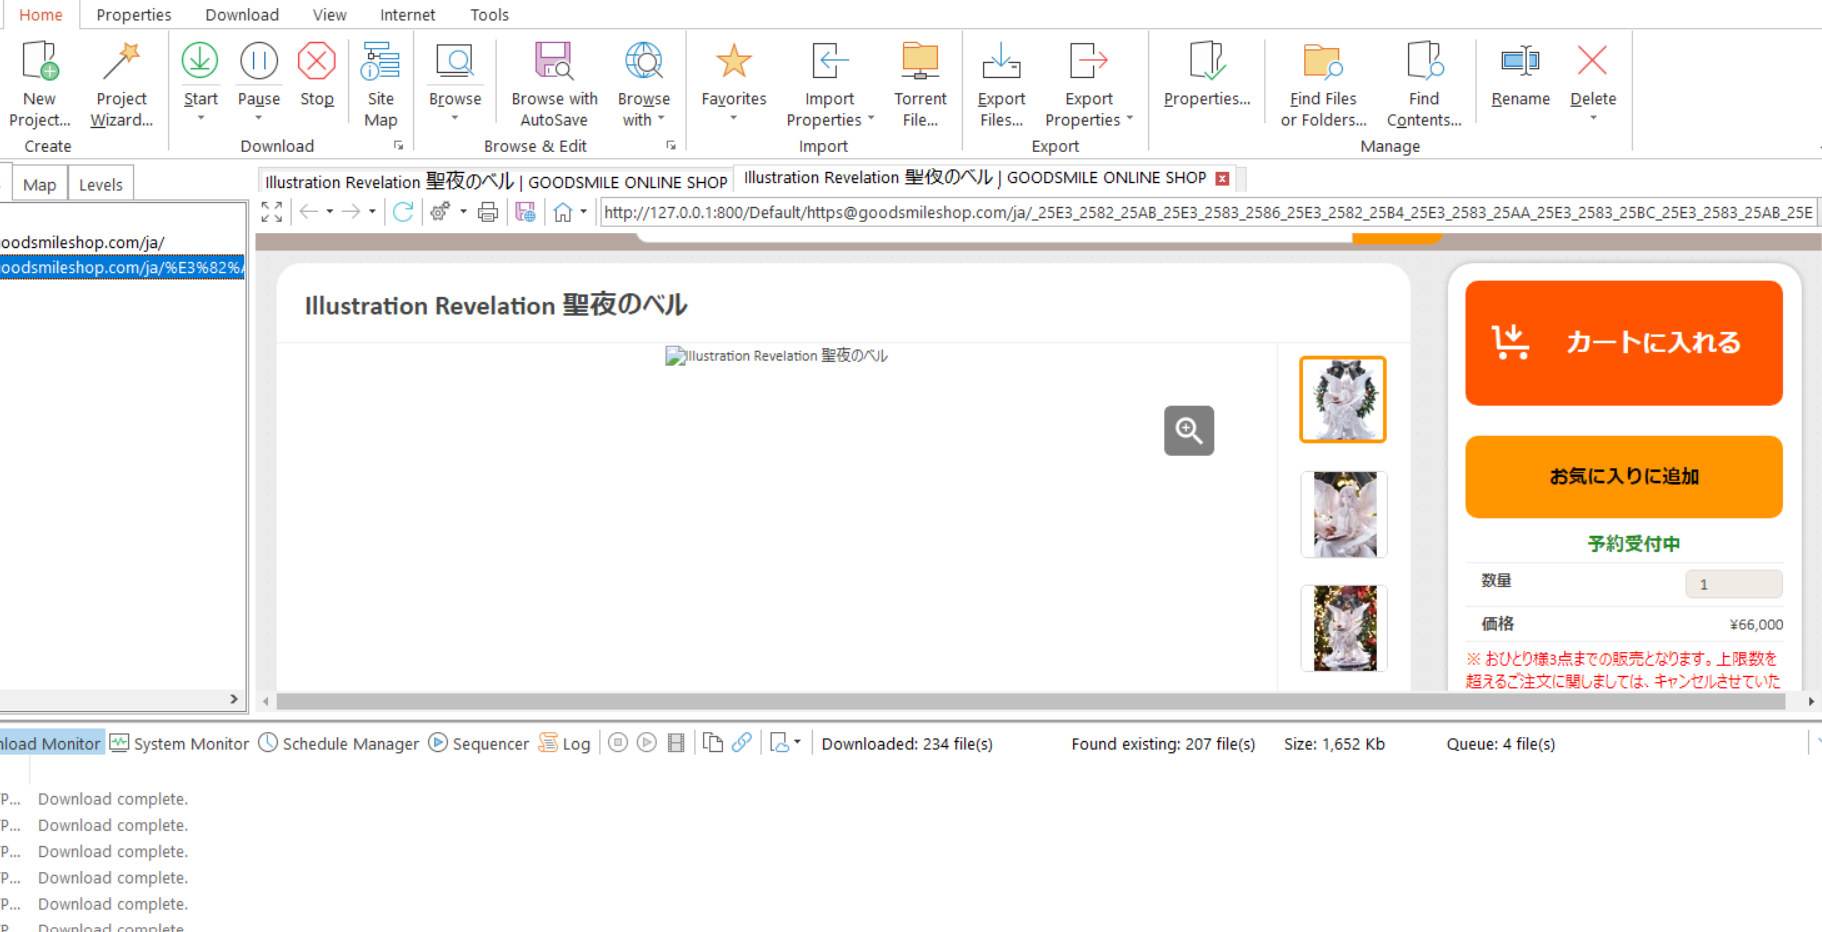Open the Browse dropdown arrow
Screen dimensions: 1822x932
(455, 118)
